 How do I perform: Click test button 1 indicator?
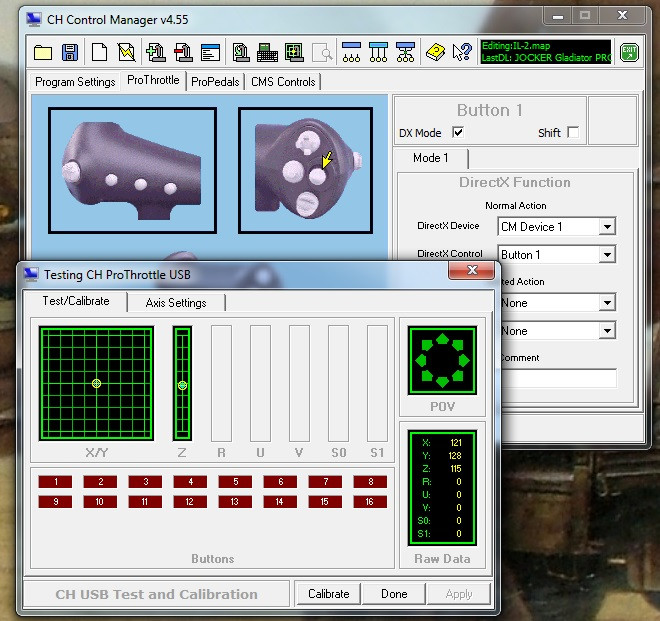tap(54, 482)
